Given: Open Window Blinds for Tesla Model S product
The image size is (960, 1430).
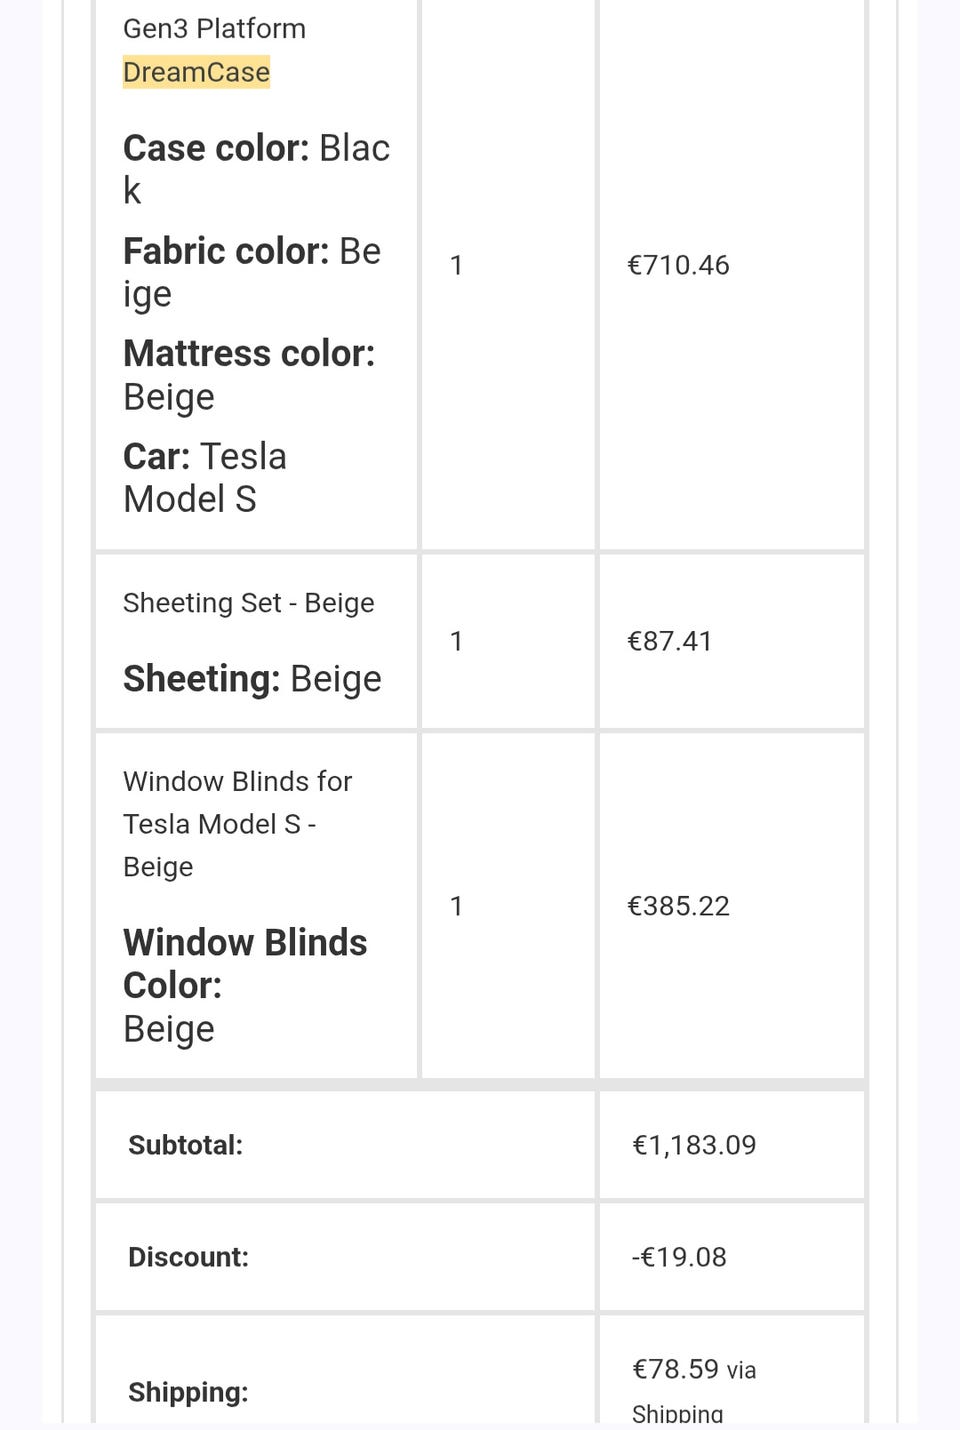Looking at the screenshot, I should (237, 823).
